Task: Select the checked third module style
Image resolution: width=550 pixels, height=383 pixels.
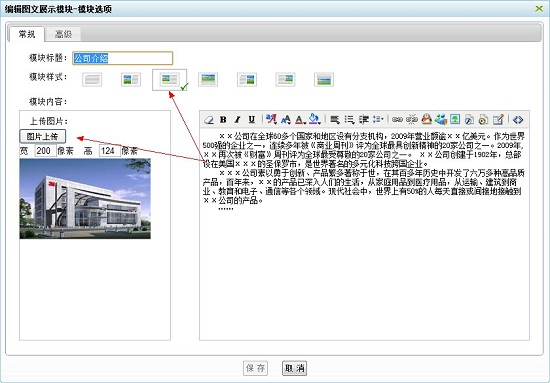Action: (x=169, y=80)
